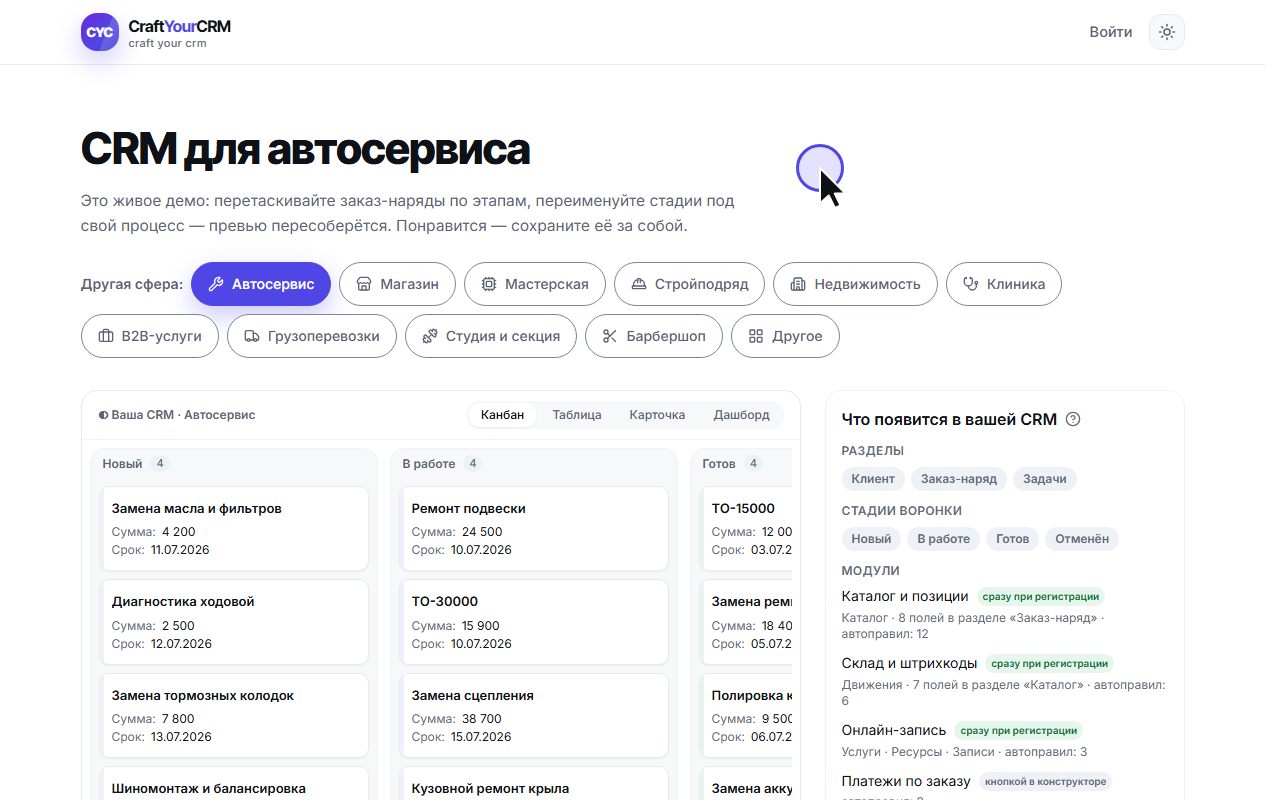Switch to the Карточка view tab
This screenshot has height=800, width=1280.
click(x=657, y=415)
